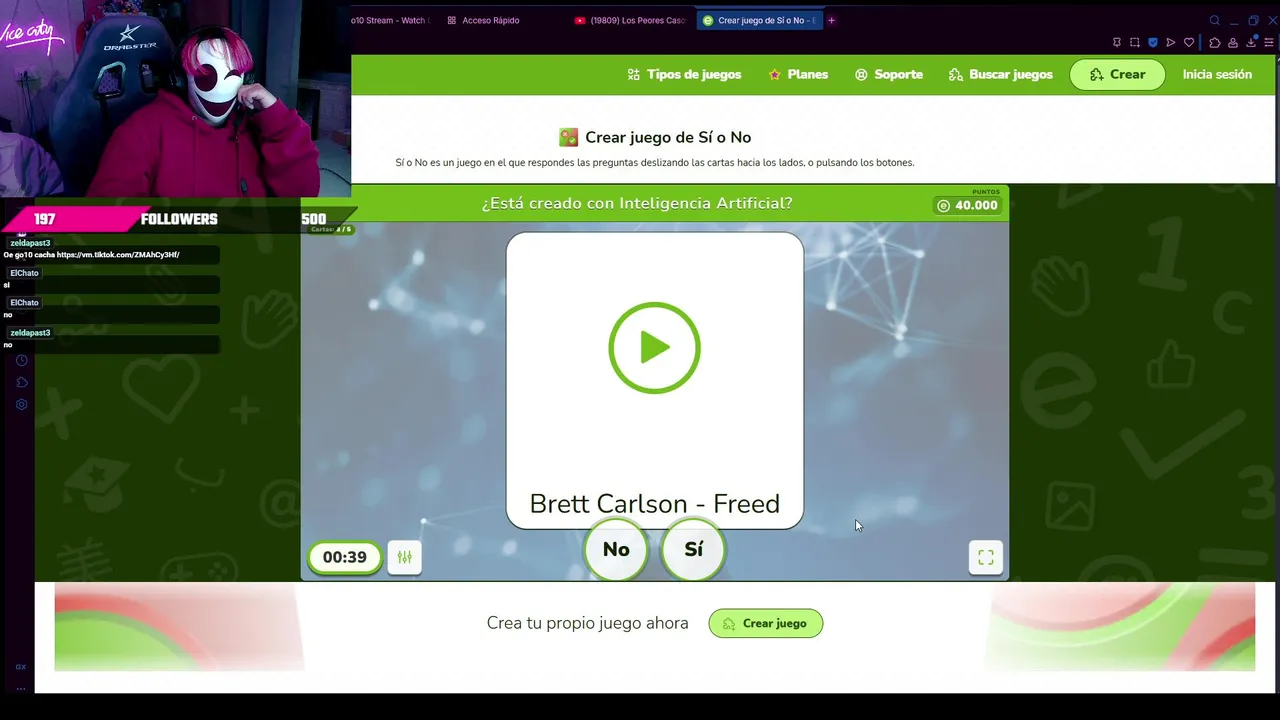Click the pin icon in the address bar
The width and height of the screenshot is (1280, 720).
tap(1117, 42)
